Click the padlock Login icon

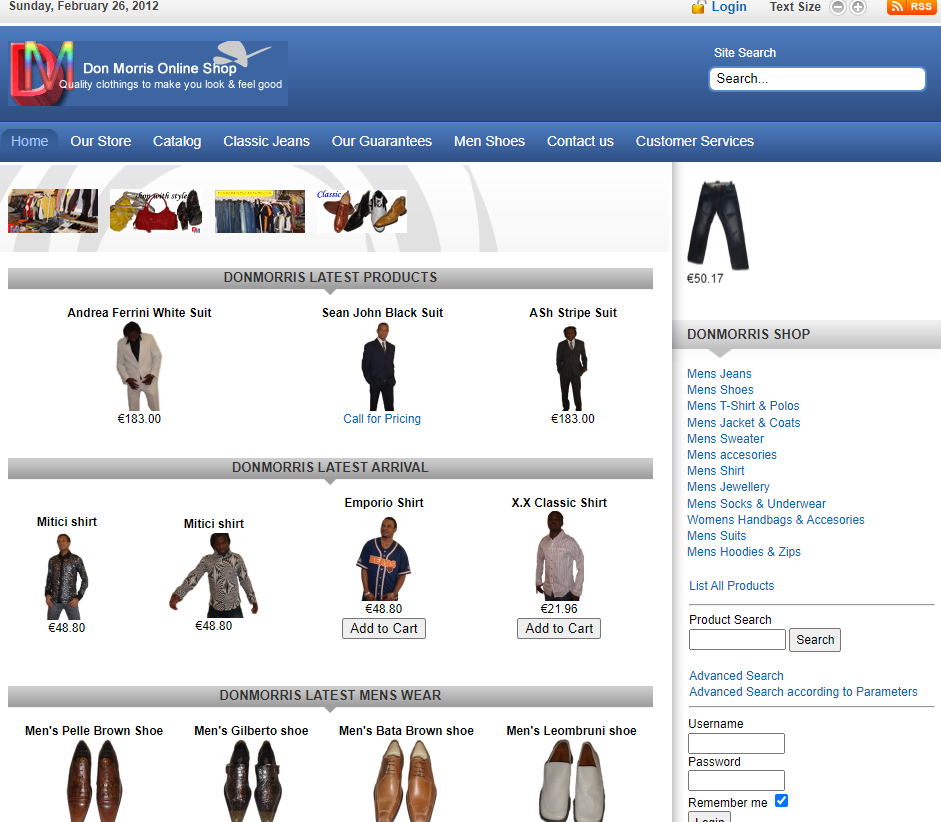point(699,7)
